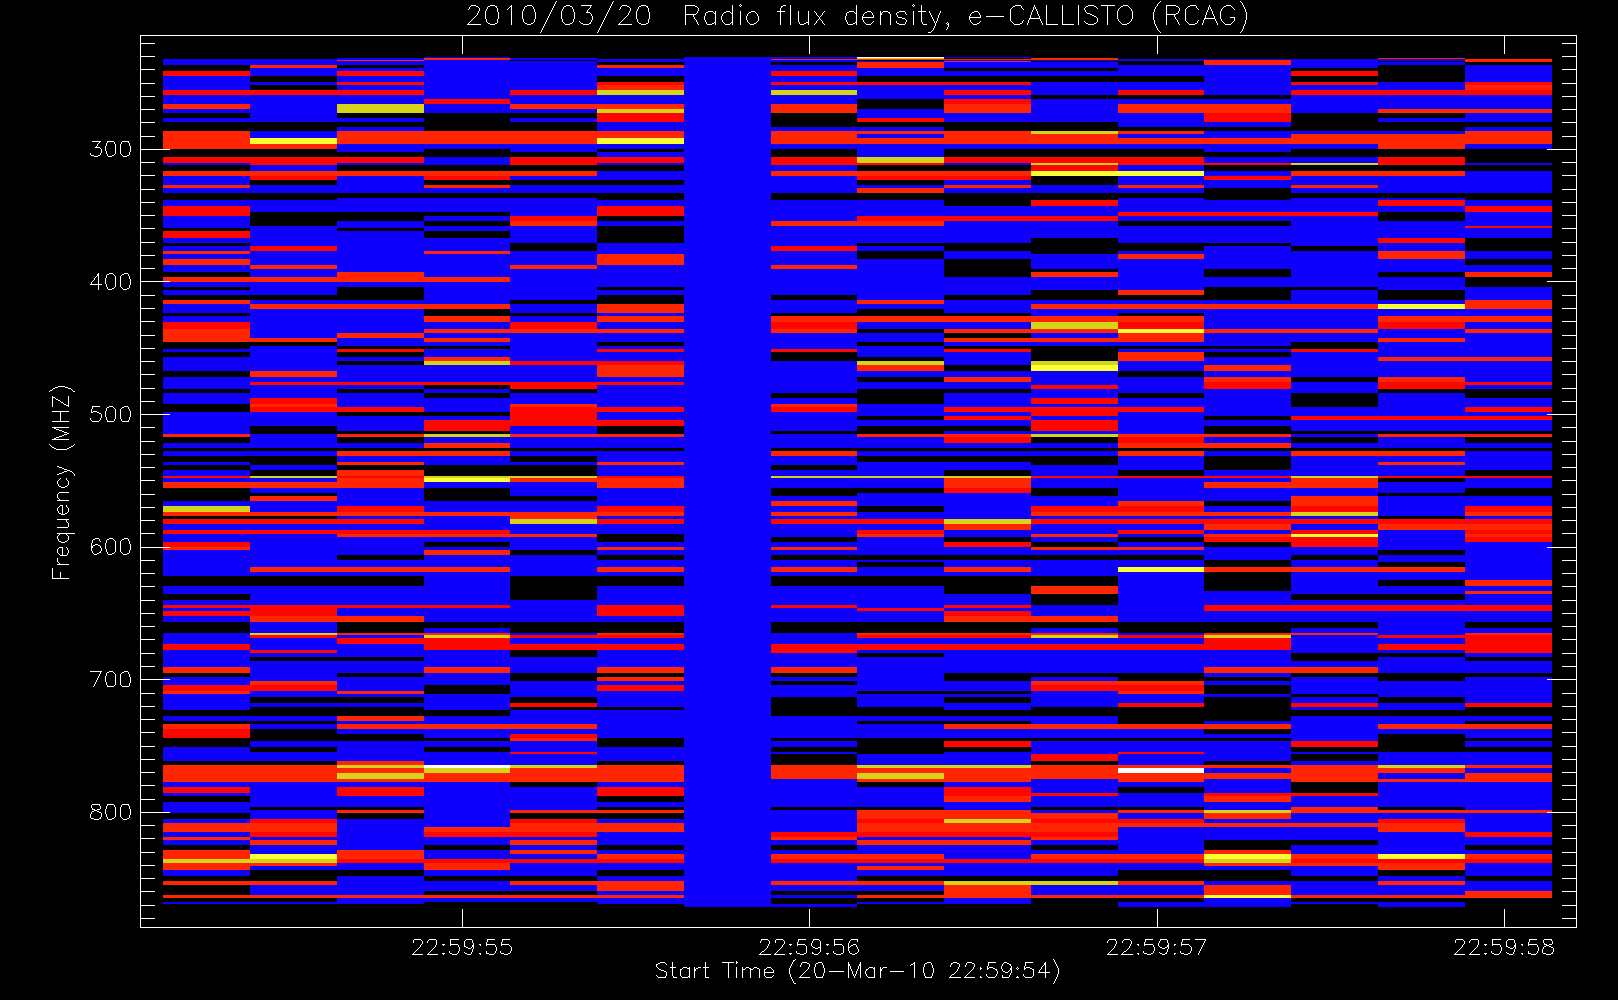Screen dimensions: 1618x1000
Task: Click the 22:59:56 time tick label
Action: coord(809,947)
